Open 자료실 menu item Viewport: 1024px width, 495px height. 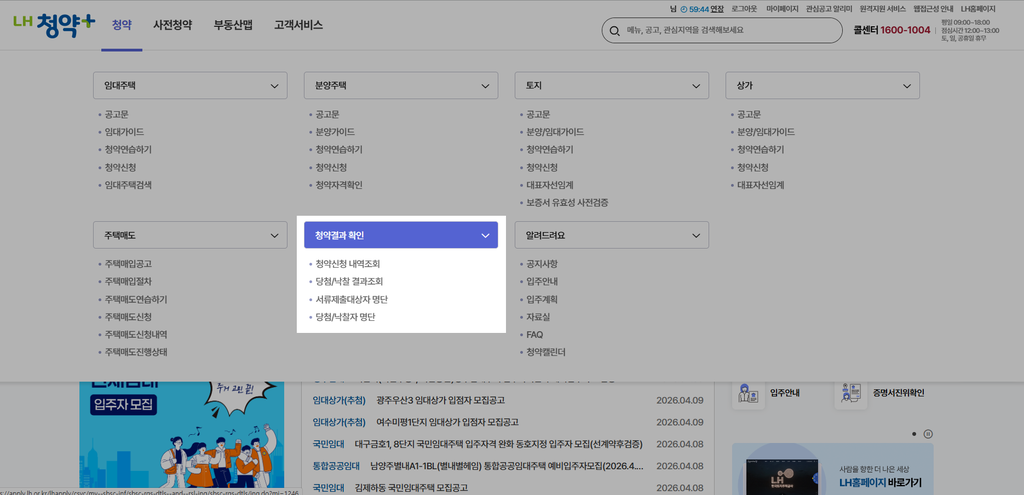(538, 317)
